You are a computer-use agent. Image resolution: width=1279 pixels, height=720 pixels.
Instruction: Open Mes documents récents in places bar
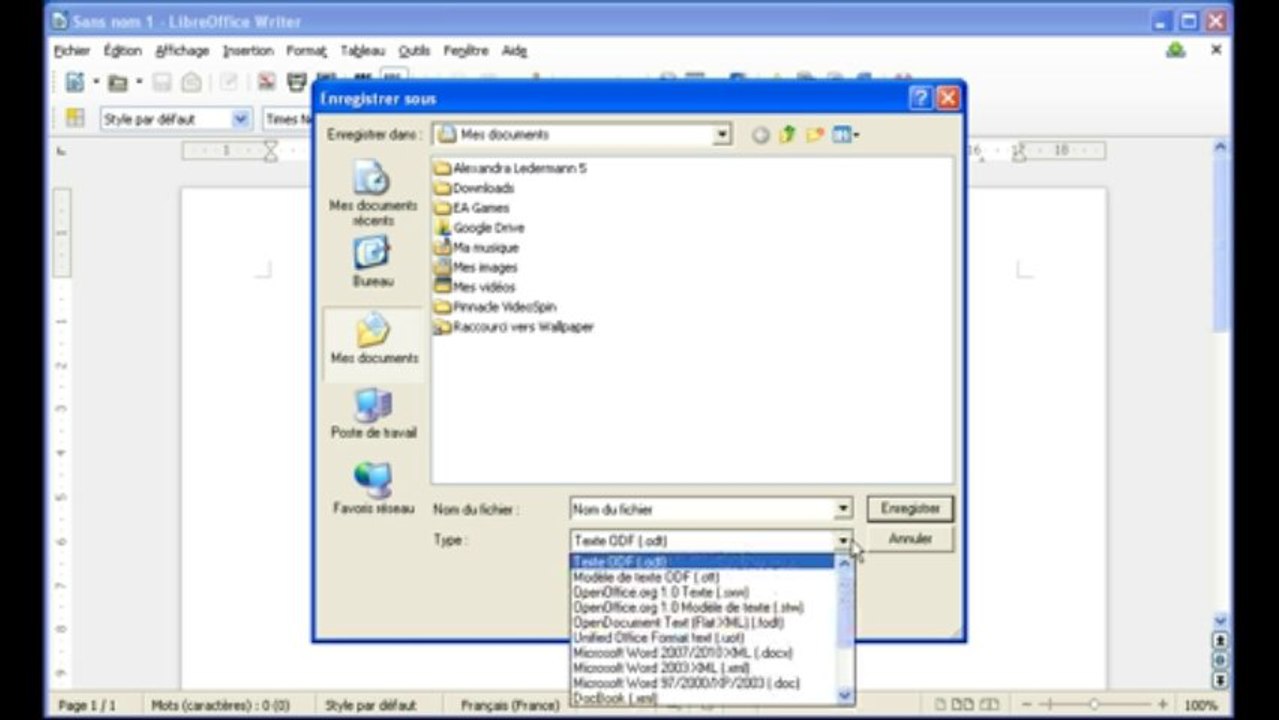(373, 194)
